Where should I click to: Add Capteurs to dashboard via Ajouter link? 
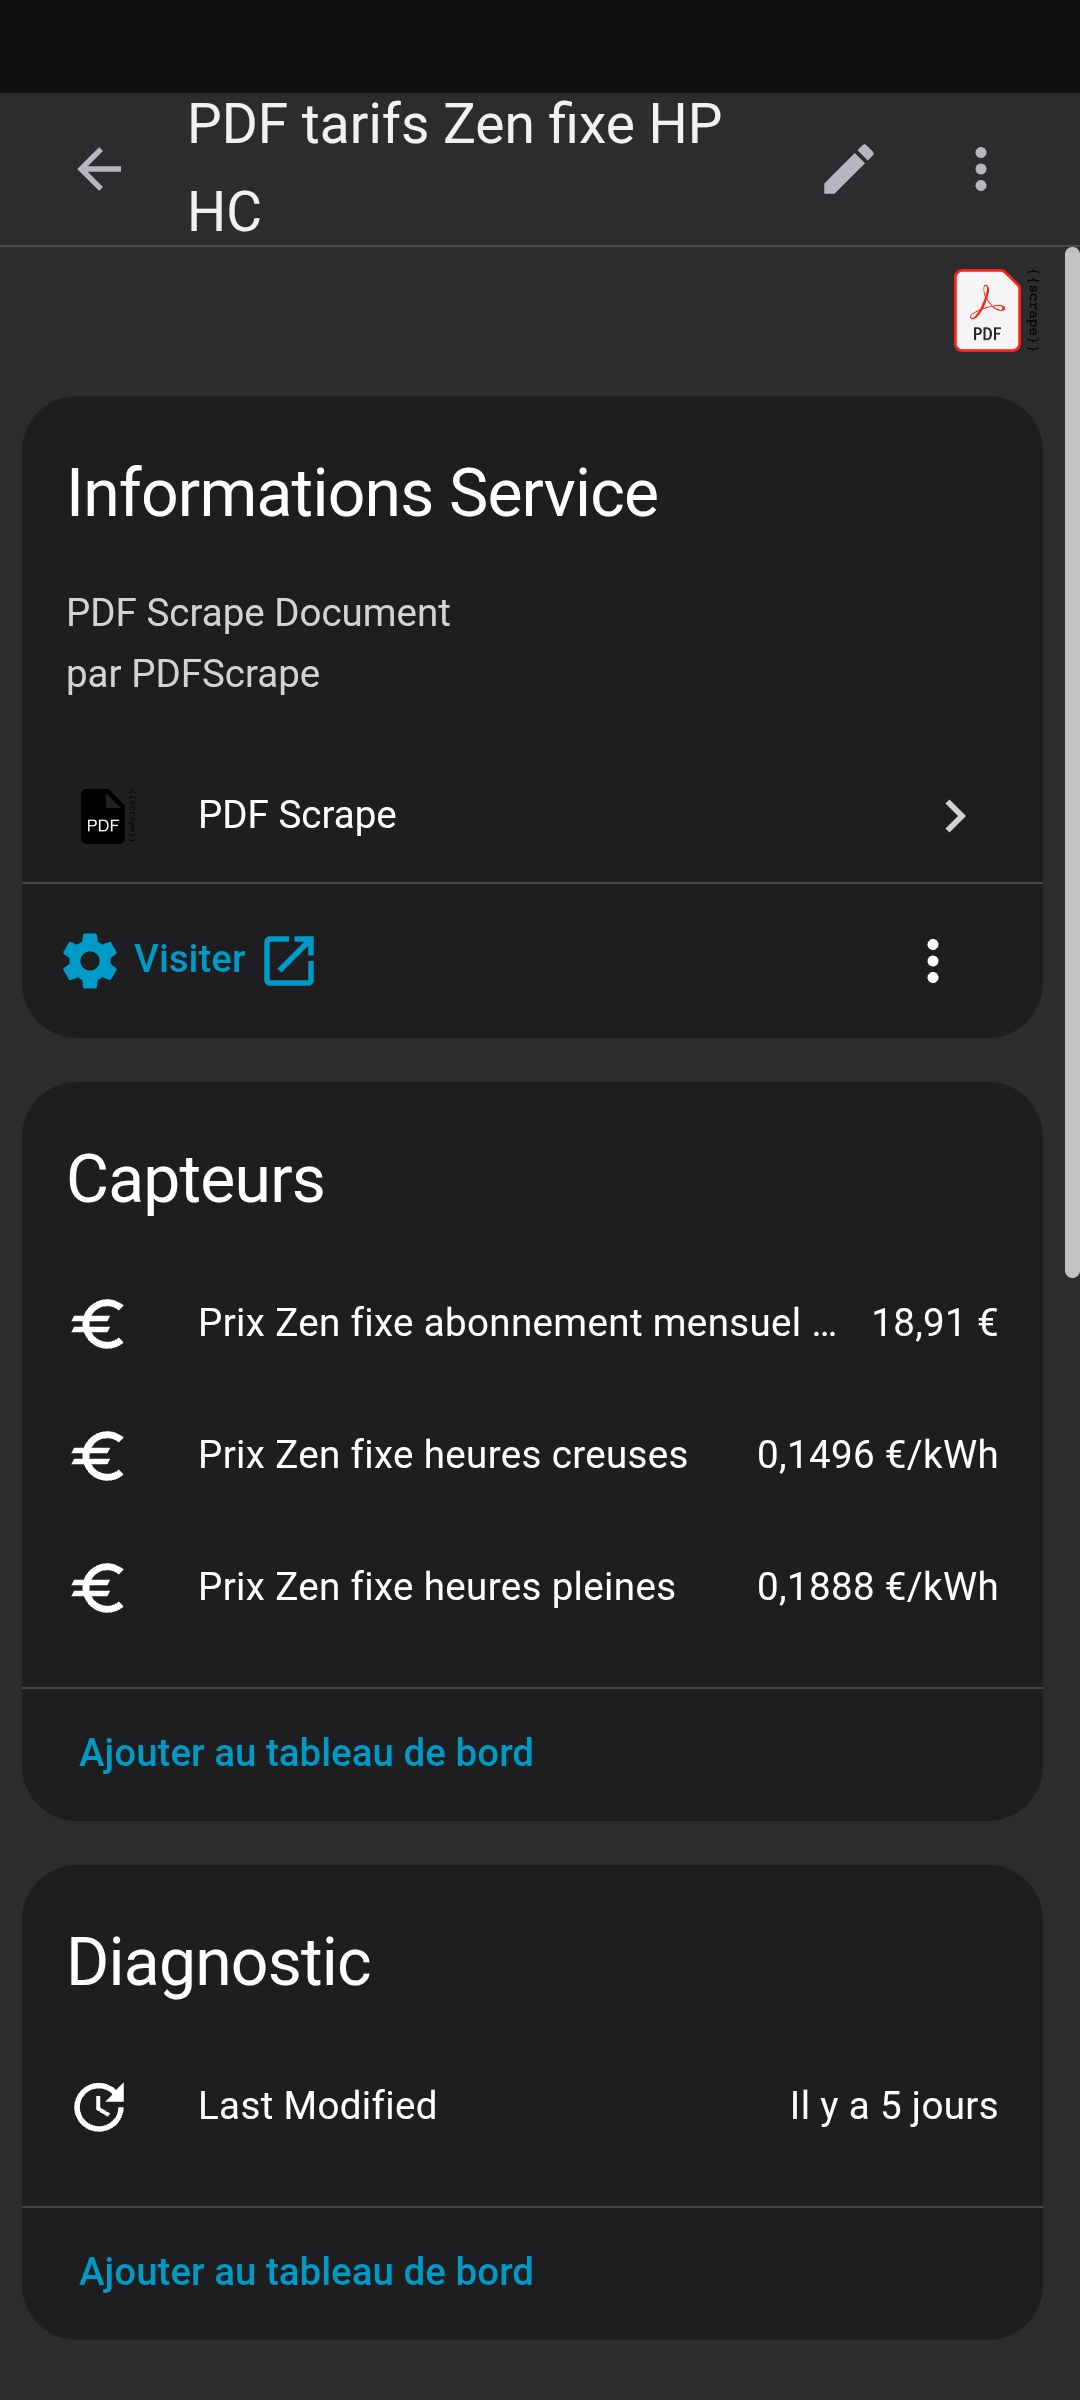point(306,1753)
